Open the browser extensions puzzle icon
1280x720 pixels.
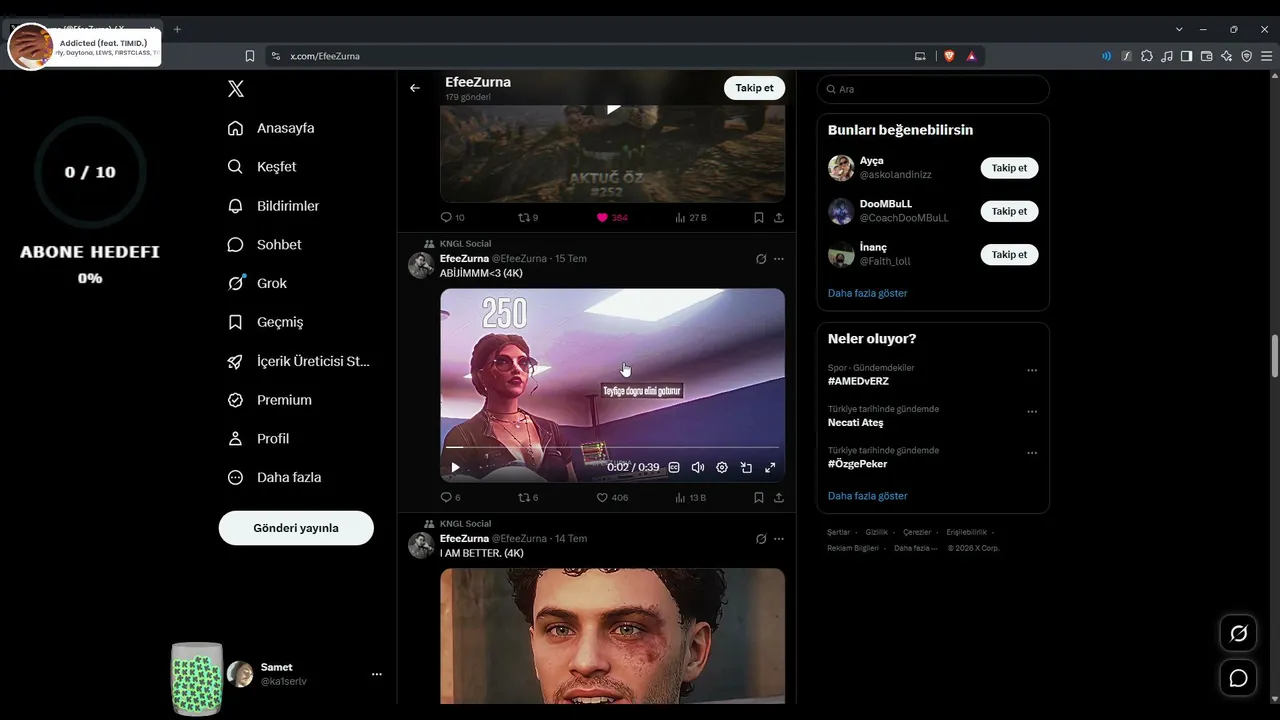(x=1146, y=56)
